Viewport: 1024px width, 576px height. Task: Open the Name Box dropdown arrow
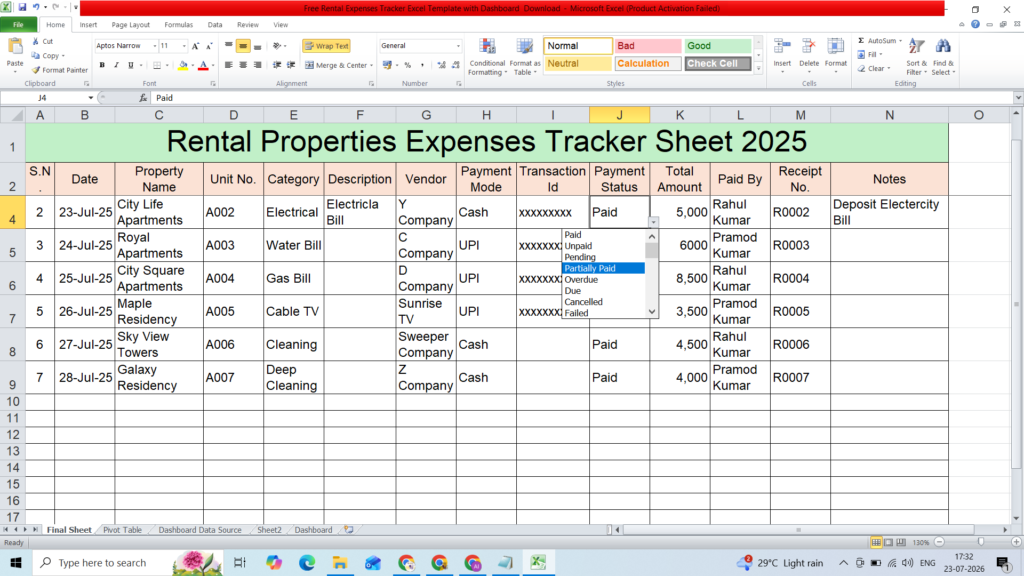tap(91, 98)
